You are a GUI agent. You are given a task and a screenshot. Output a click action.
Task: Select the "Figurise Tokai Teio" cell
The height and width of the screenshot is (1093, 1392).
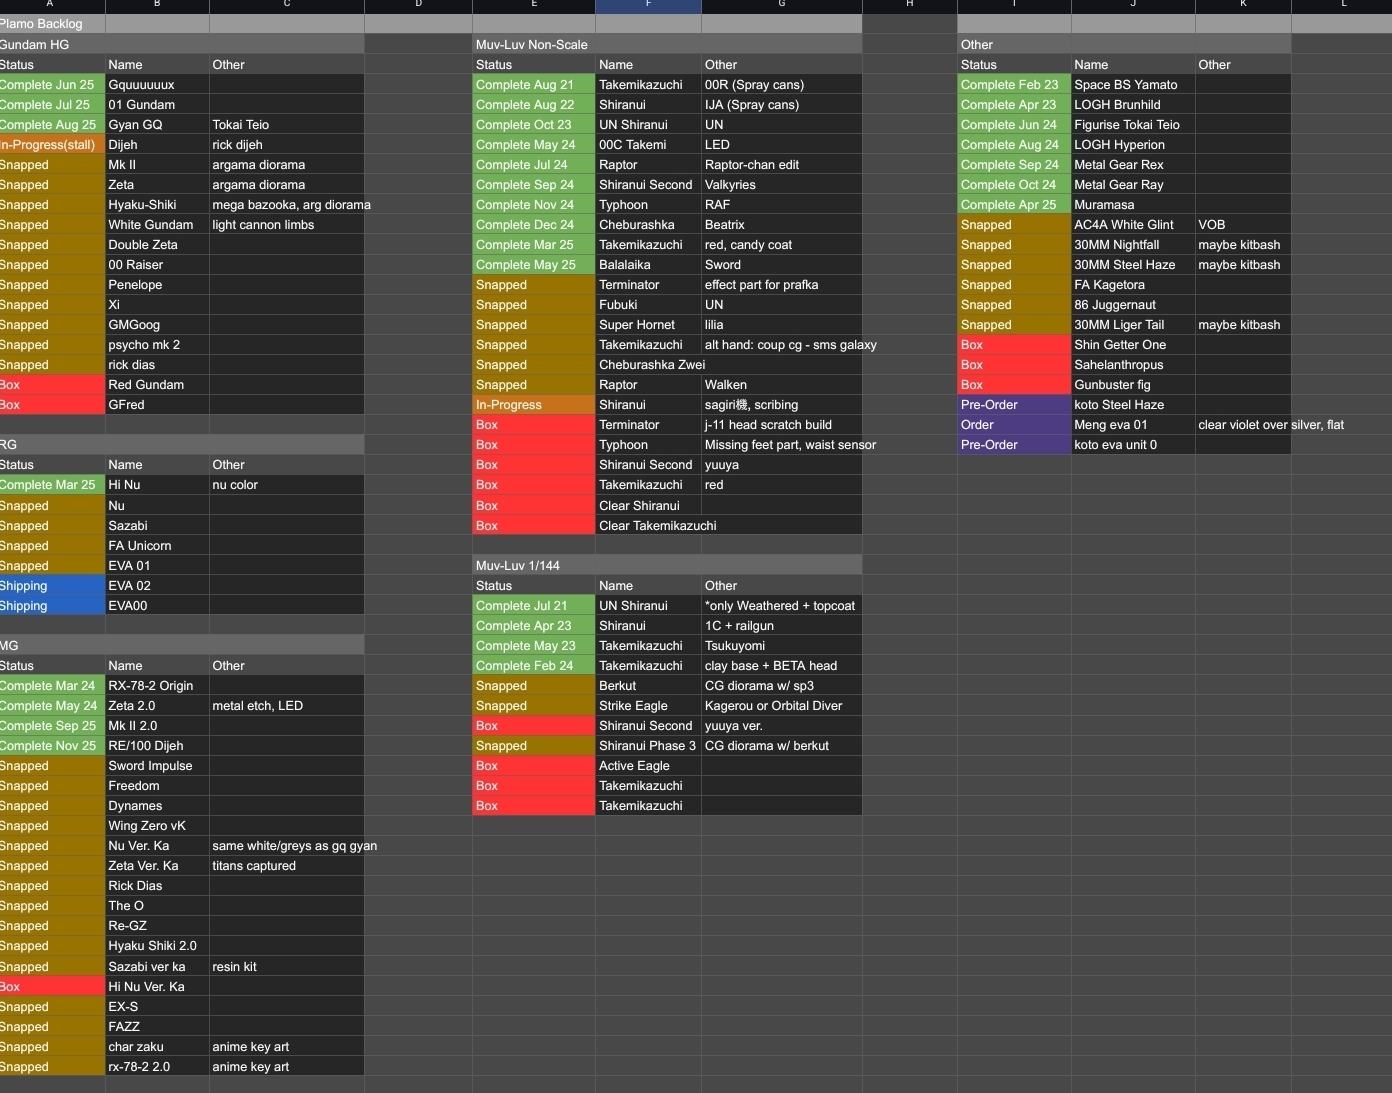click(x=1133, y=125)
